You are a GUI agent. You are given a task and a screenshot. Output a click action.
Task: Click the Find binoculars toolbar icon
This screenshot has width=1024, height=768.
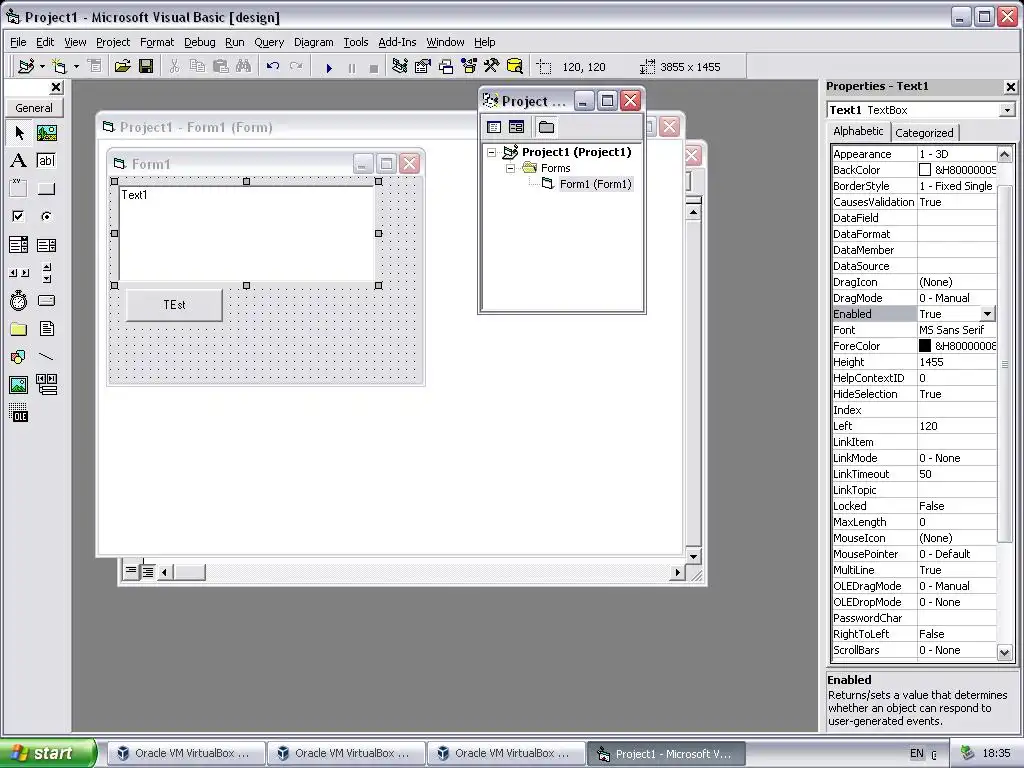(x=244, y=66)
